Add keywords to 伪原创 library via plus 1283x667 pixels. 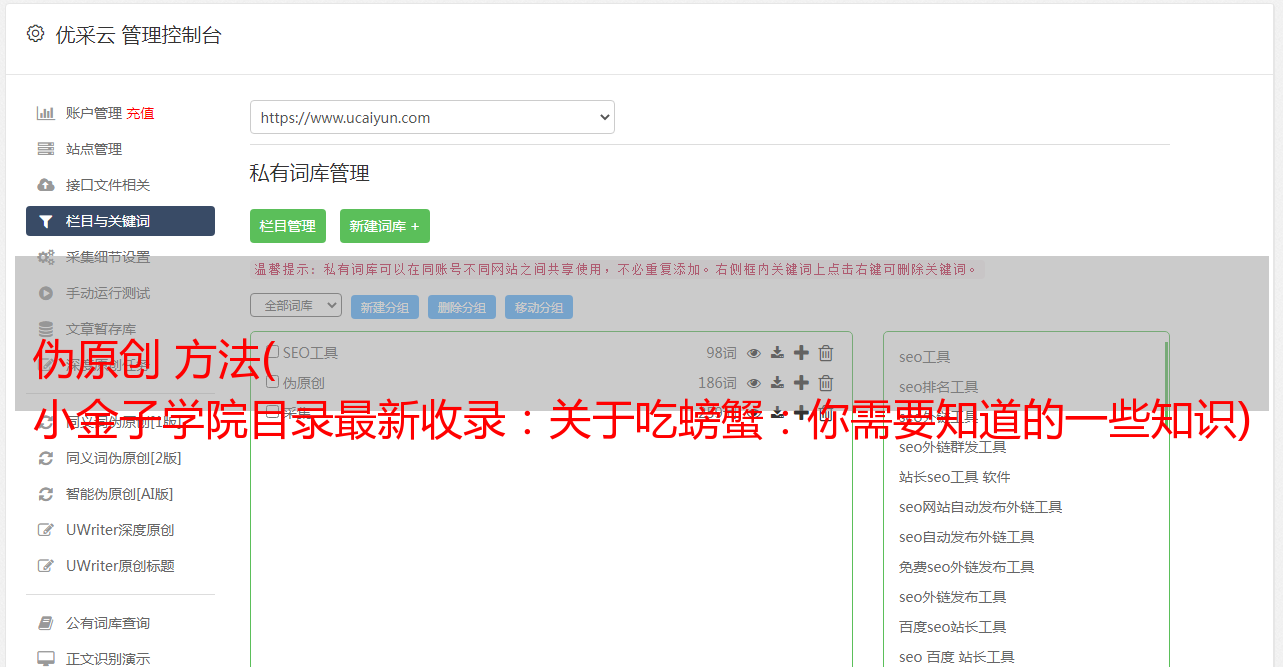pos(801,383)
